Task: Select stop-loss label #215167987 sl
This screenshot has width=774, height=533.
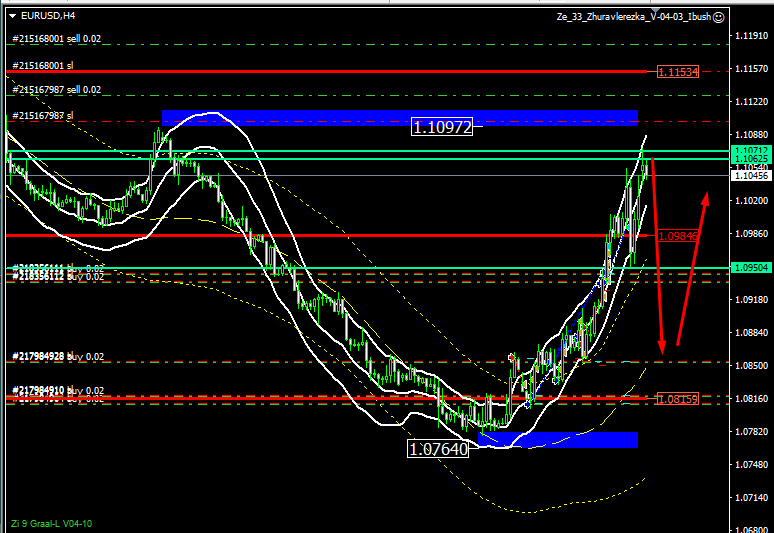Action: point(43,115)
